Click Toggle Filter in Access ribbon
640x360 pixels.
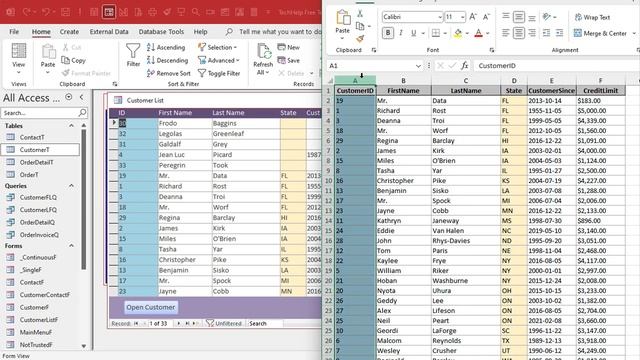(219, 73)
